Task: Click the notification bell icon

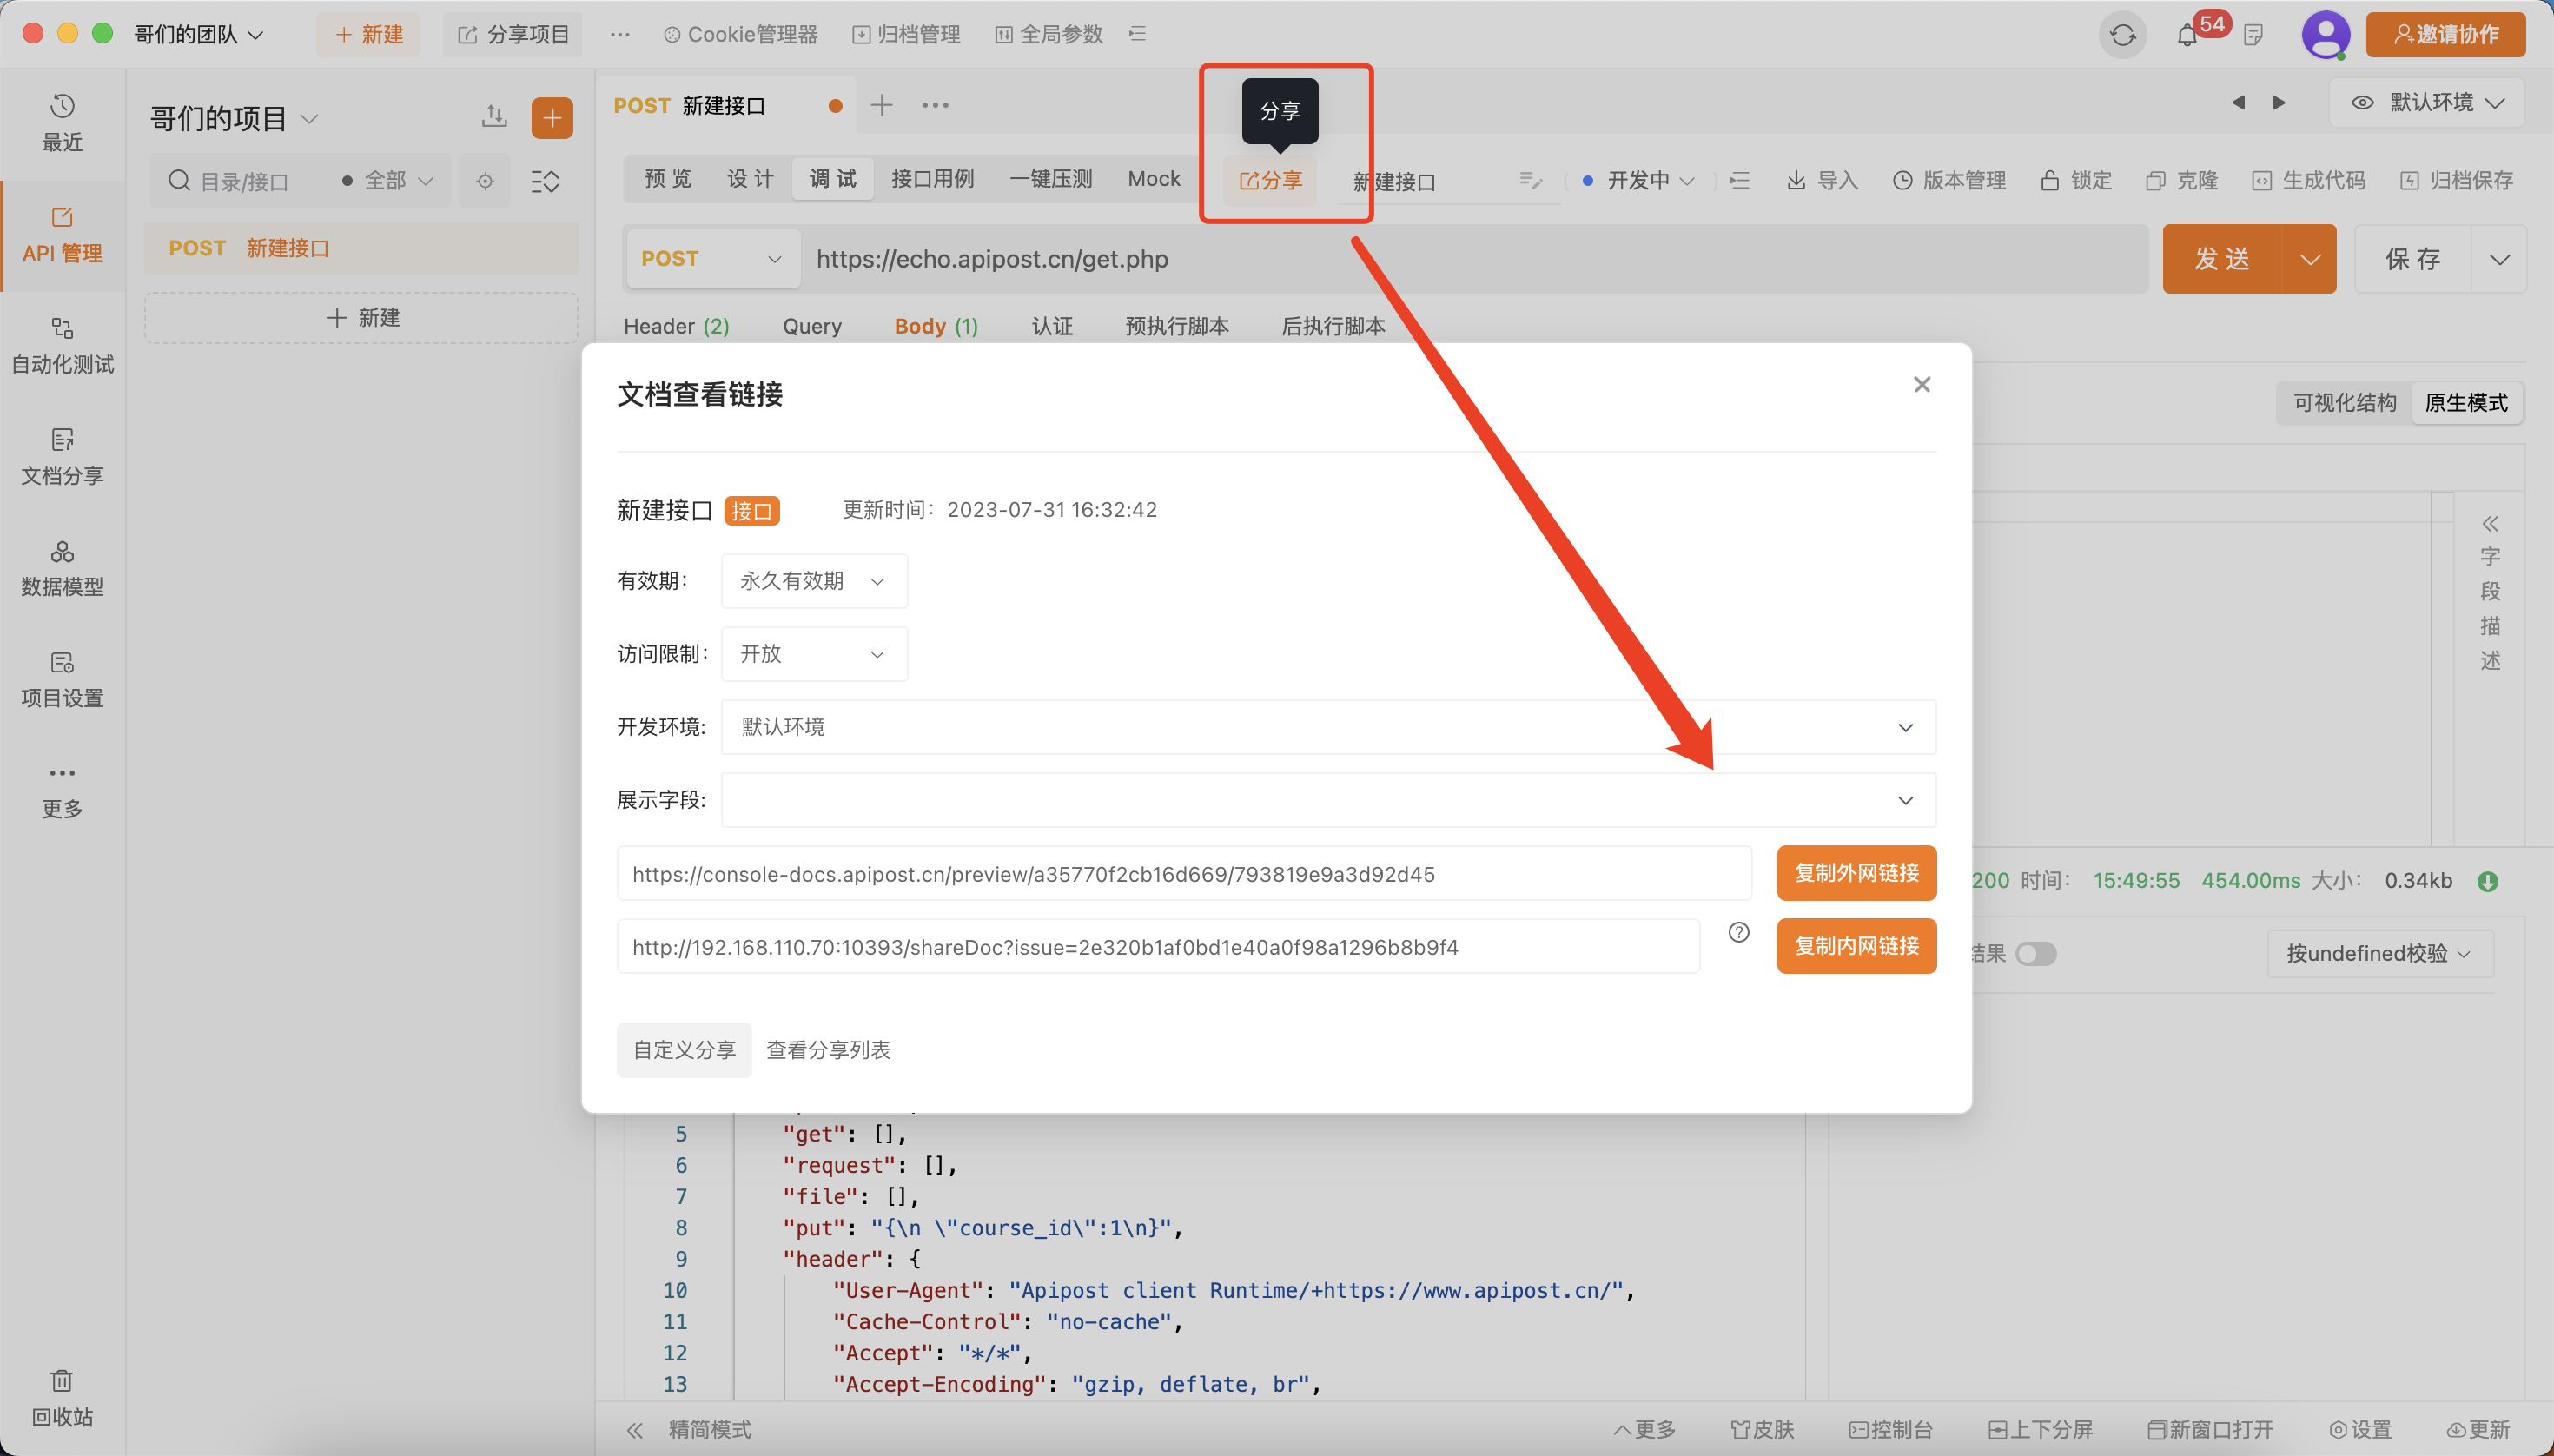Action: click(2187, 33)
